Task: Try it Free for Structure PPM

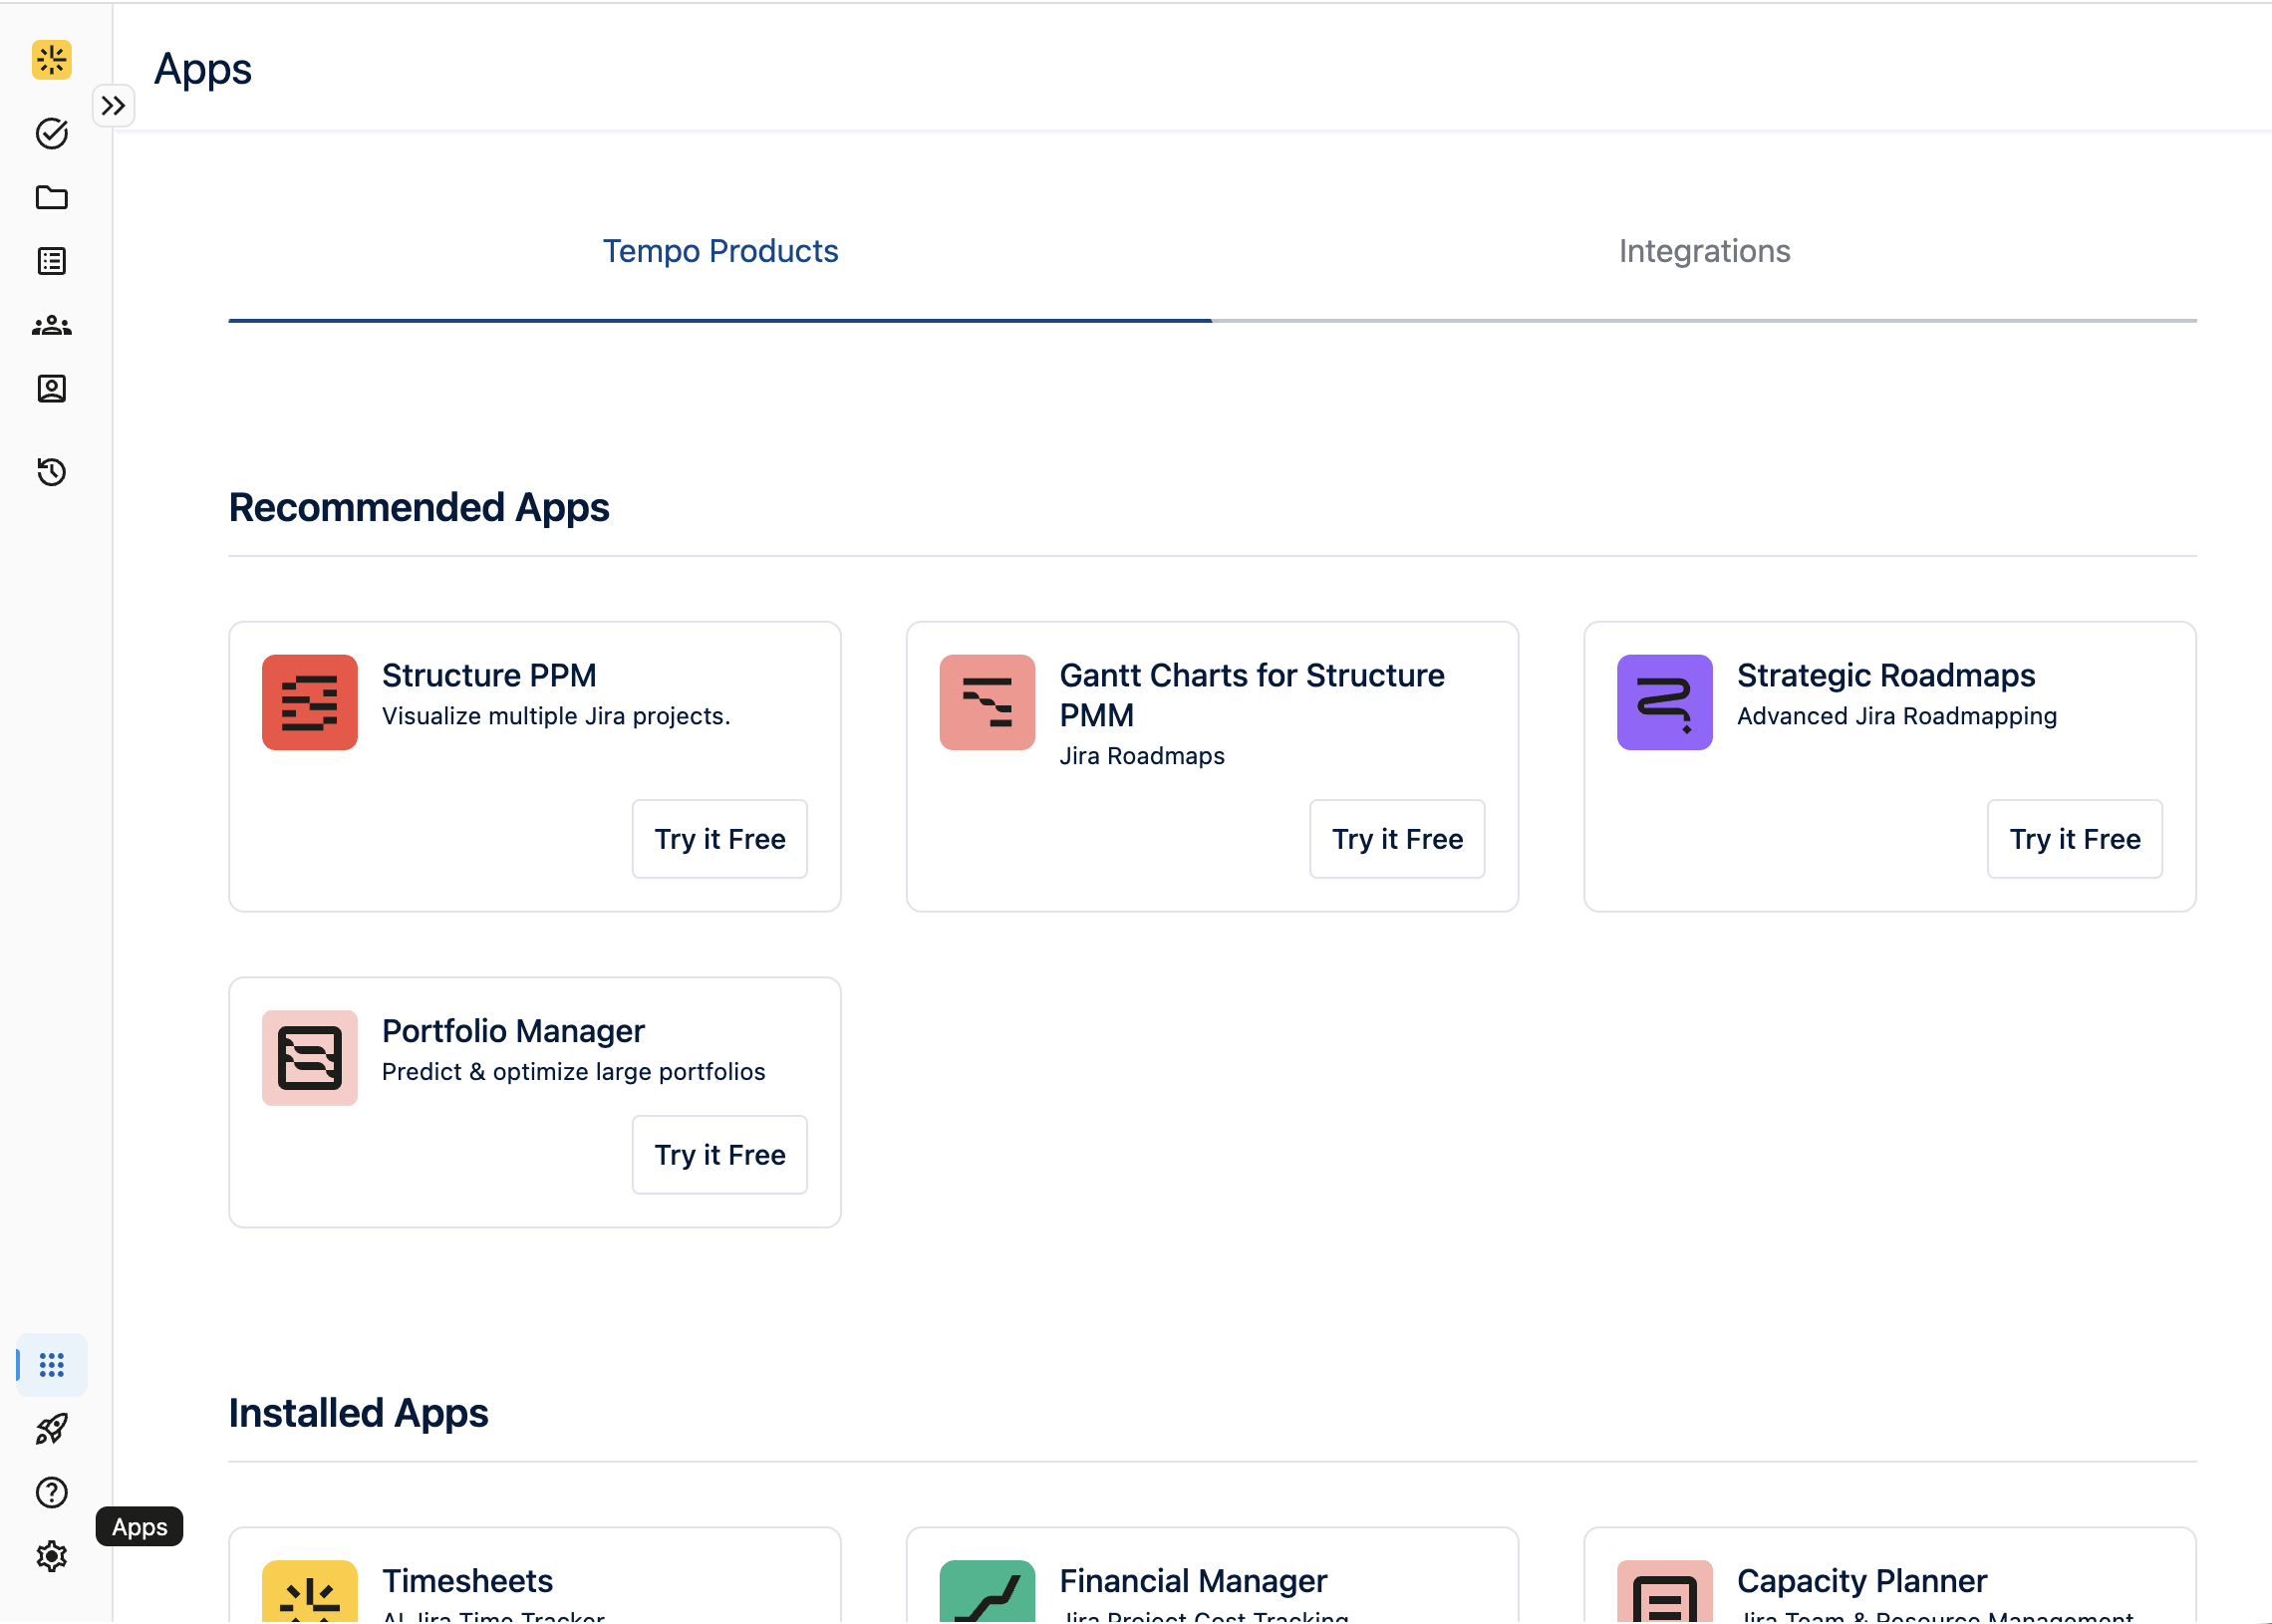Action: (x=719, y=839)
